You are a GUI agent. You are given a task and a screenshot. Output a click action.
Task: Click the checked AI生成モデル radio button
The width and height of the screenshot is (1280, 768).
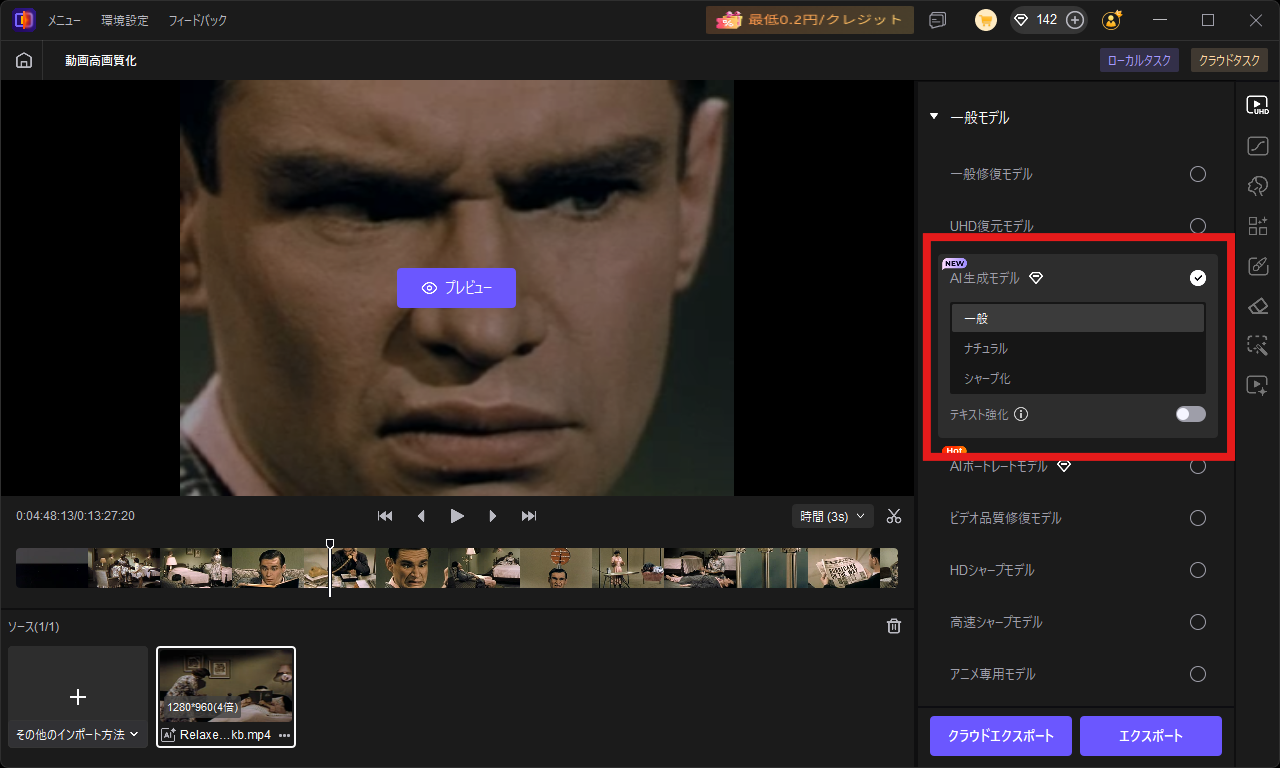click(1198, 278)
